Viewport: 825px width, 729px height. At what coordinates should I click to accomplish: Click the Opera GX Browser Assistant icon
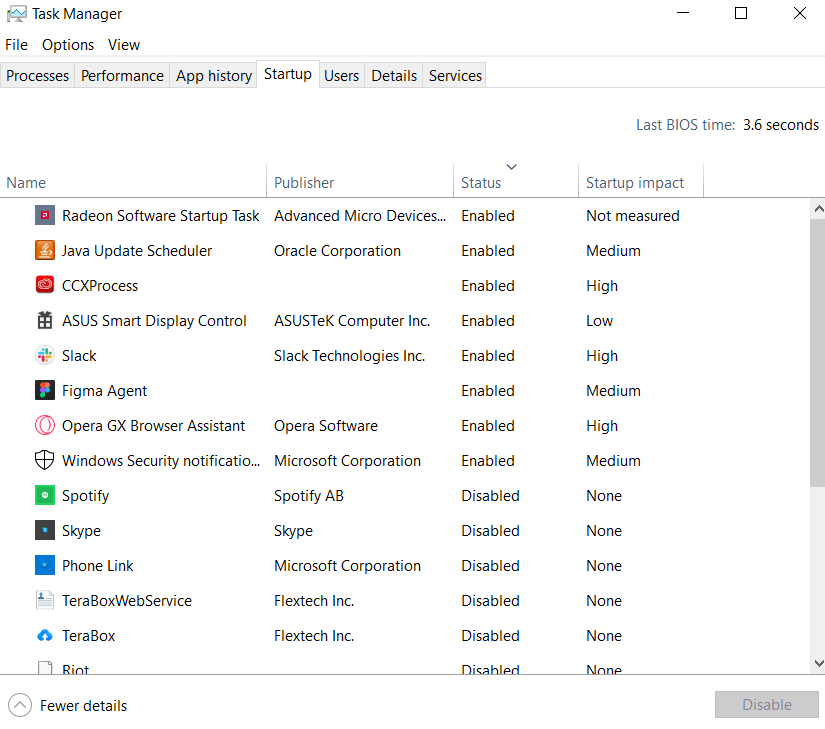point(45,426)
